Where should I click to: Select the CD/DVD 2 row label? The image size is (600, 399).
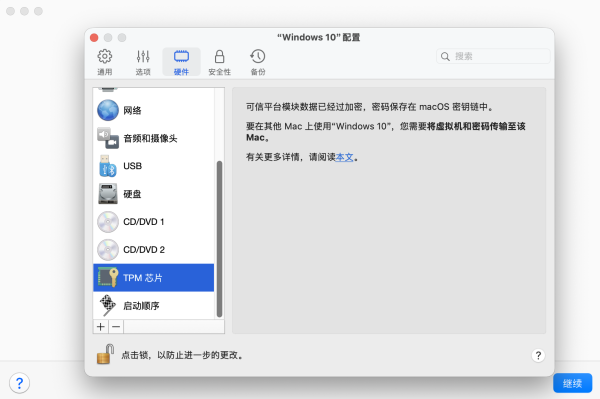[144, 250]
